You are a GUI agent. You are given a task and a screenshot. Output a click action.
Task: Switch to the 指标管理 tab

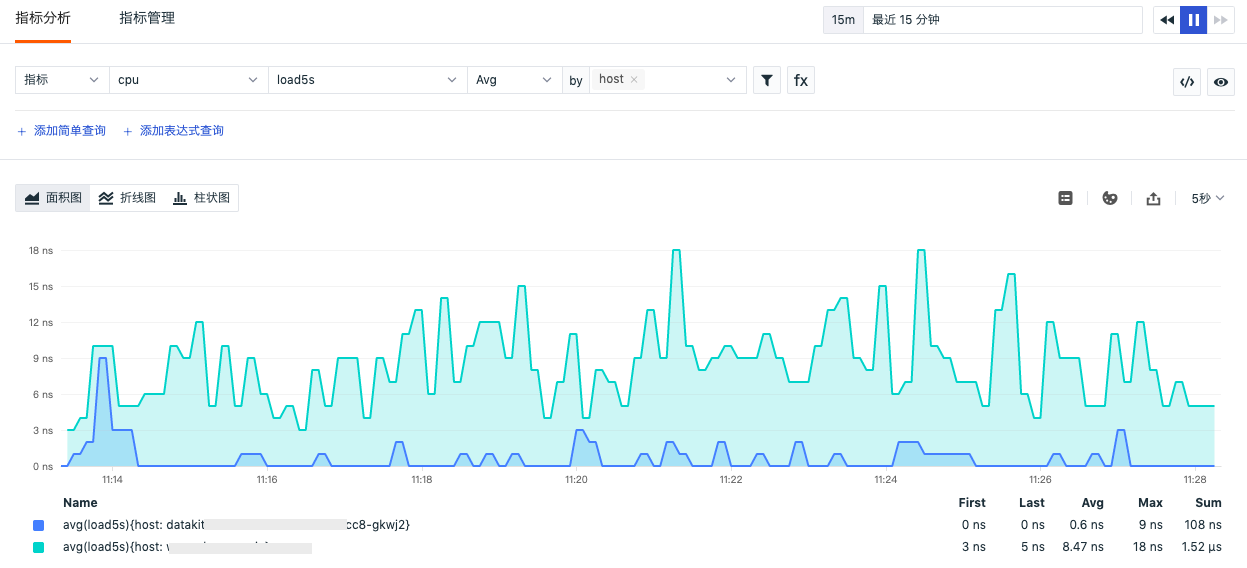147,18
